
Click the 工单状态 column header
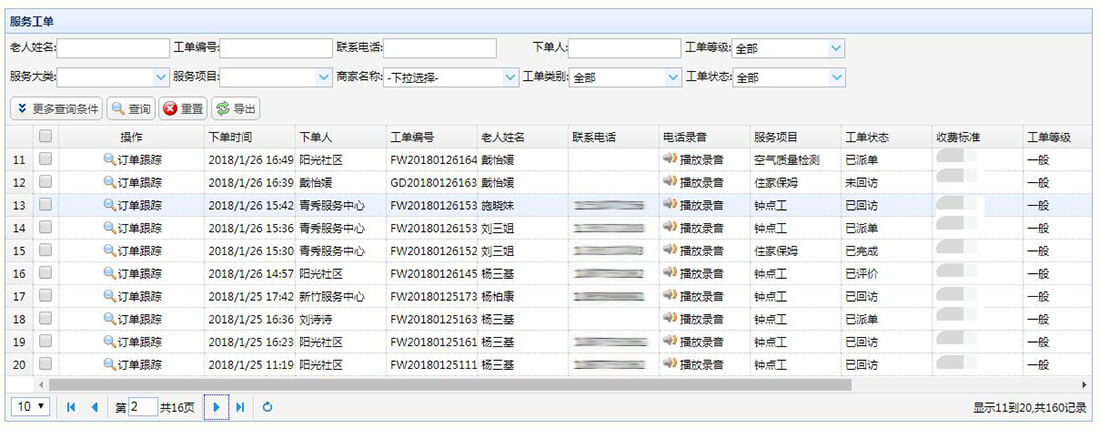coord(866,137)
